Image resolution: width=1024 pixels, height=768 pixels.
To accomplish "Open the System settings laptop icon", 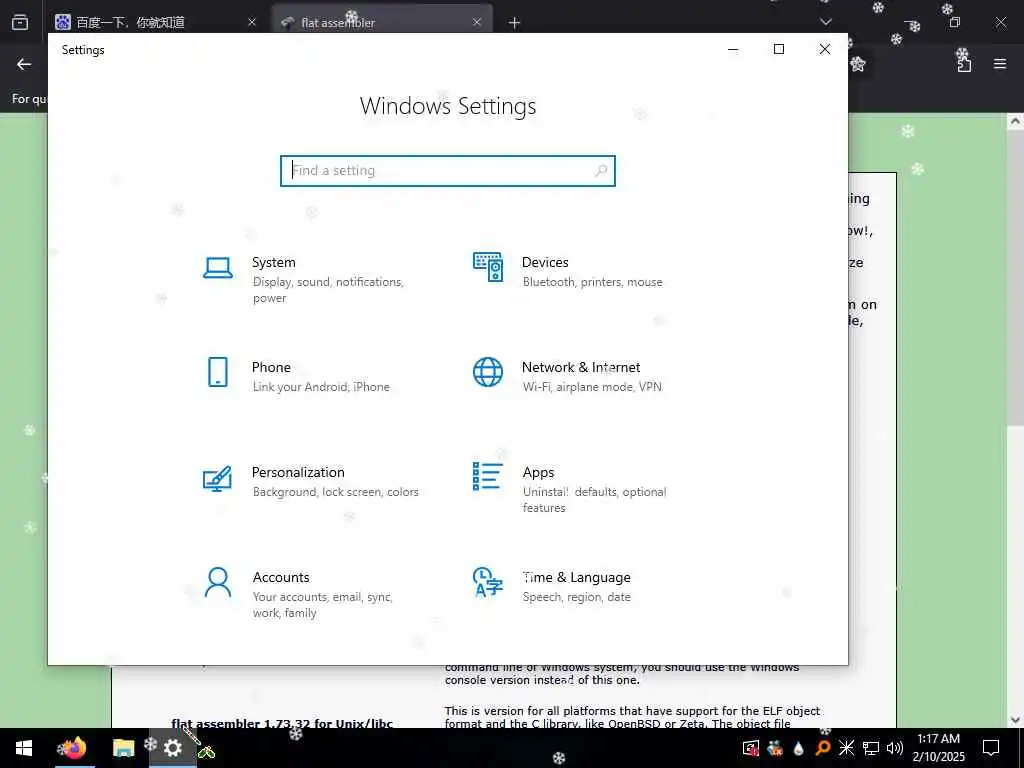I will coord(217,268).
